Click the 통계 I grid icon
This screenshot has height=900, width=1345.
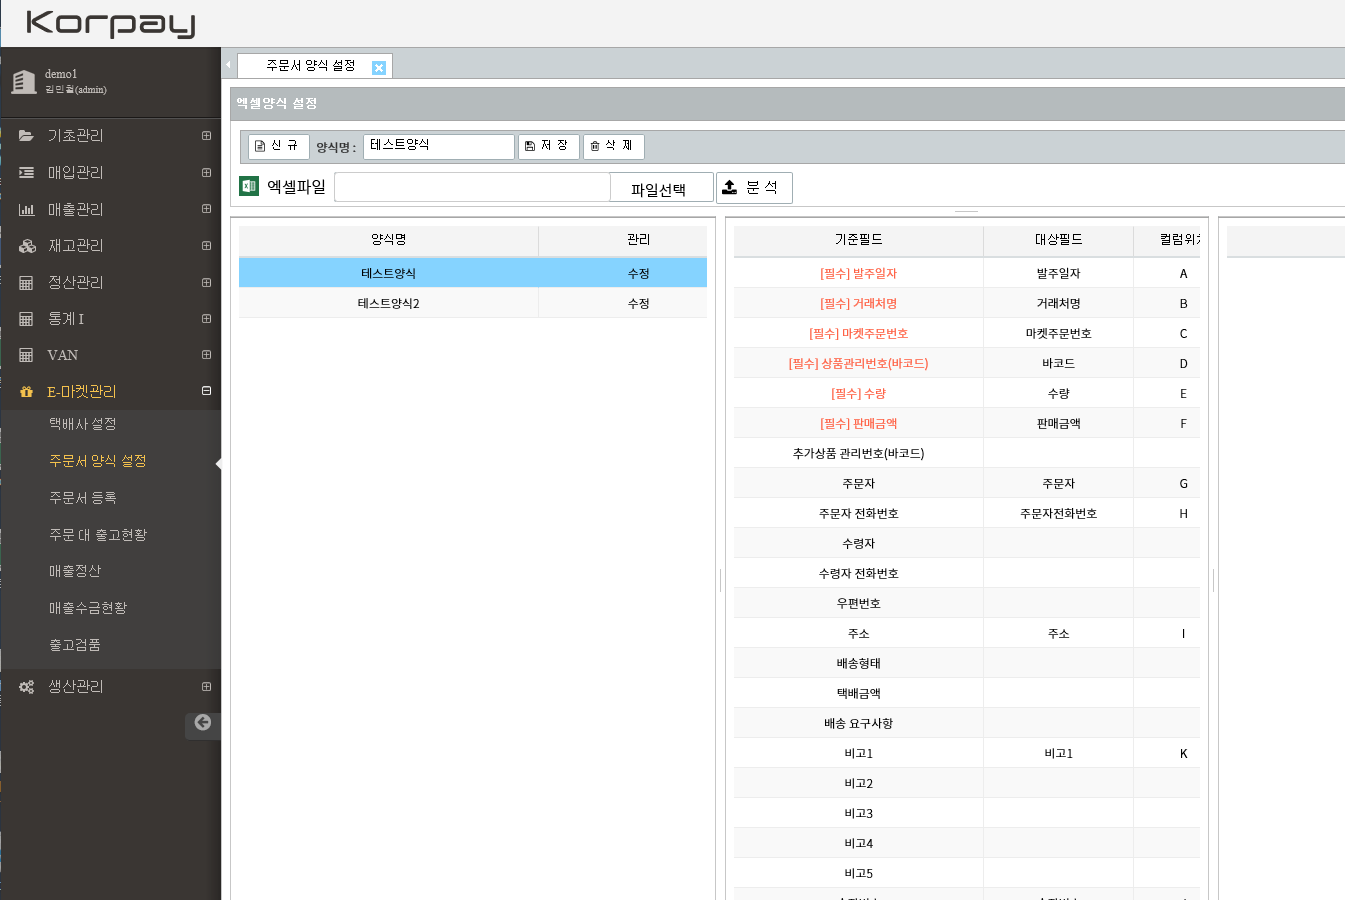pos(26,319)
